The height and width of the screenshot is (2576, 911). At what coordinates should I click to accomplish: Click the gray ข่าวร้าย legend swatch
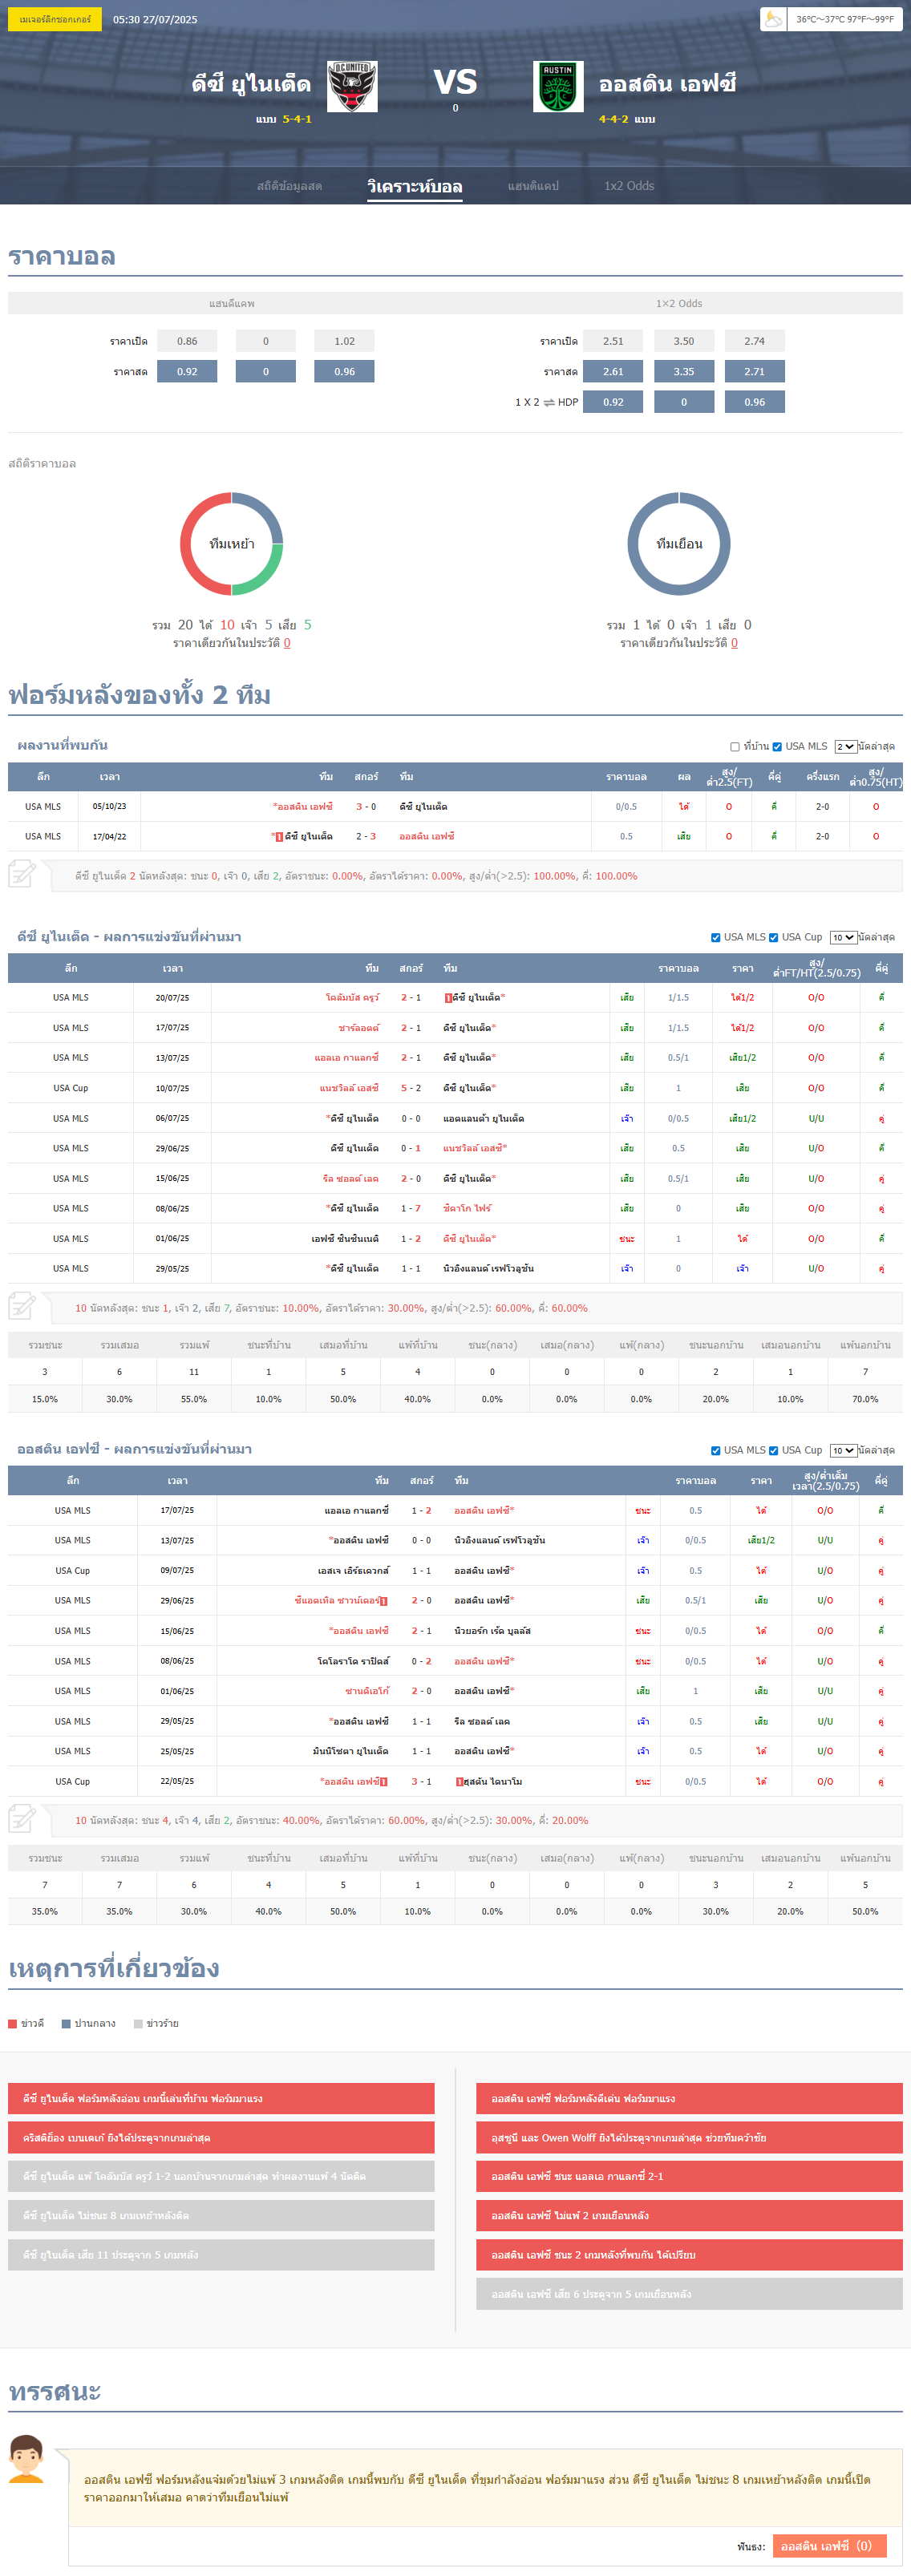138,2024
